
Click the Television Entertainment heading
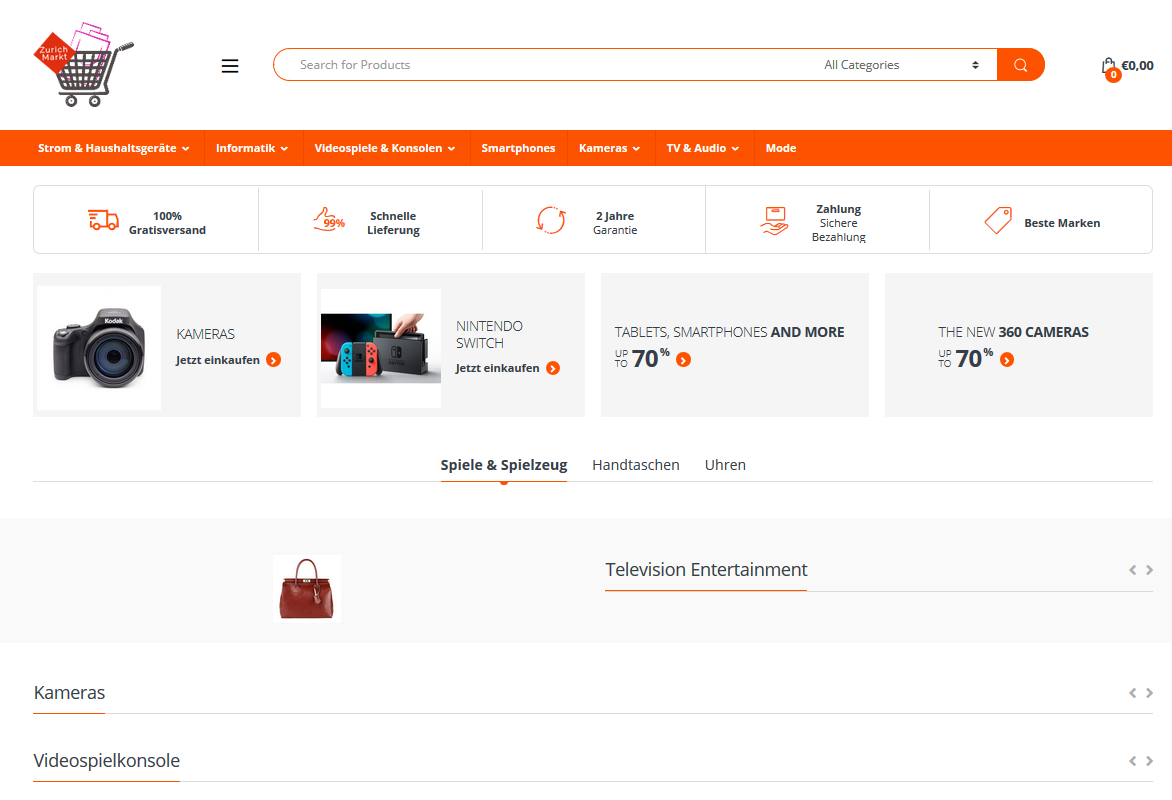pos(706,570)
